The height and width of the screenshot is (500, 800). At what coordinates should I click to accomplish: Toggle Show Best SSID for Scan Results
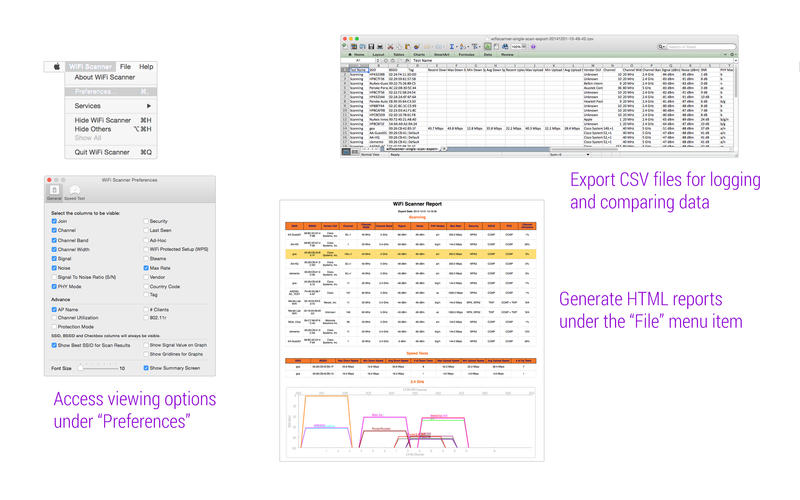tap(54, 345)
